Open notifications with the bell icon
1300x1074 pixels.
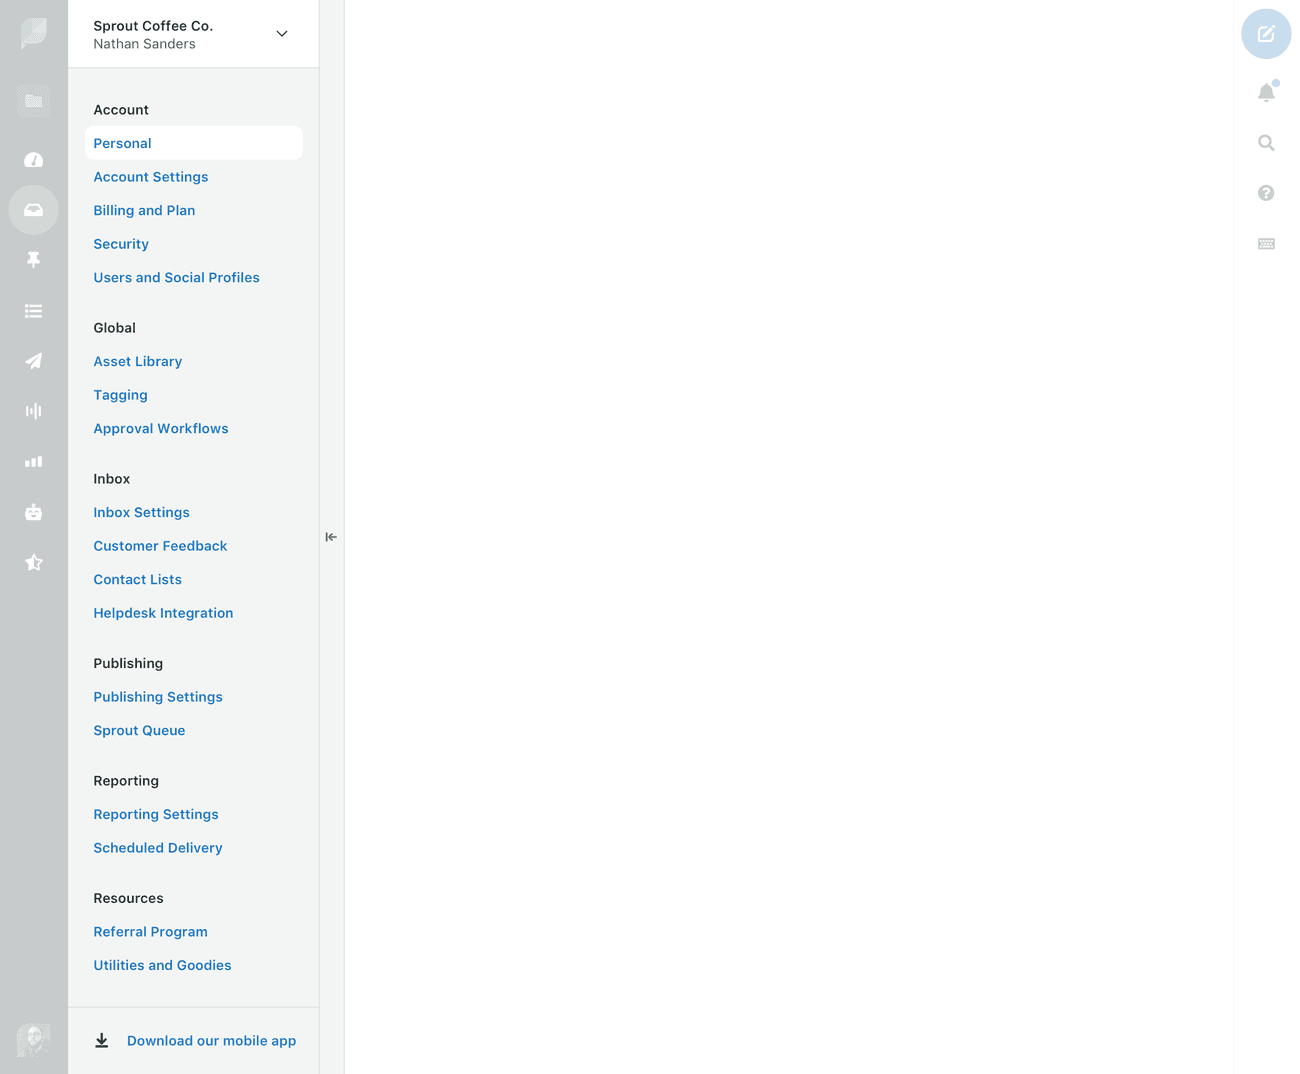[x=1266, y=92]
